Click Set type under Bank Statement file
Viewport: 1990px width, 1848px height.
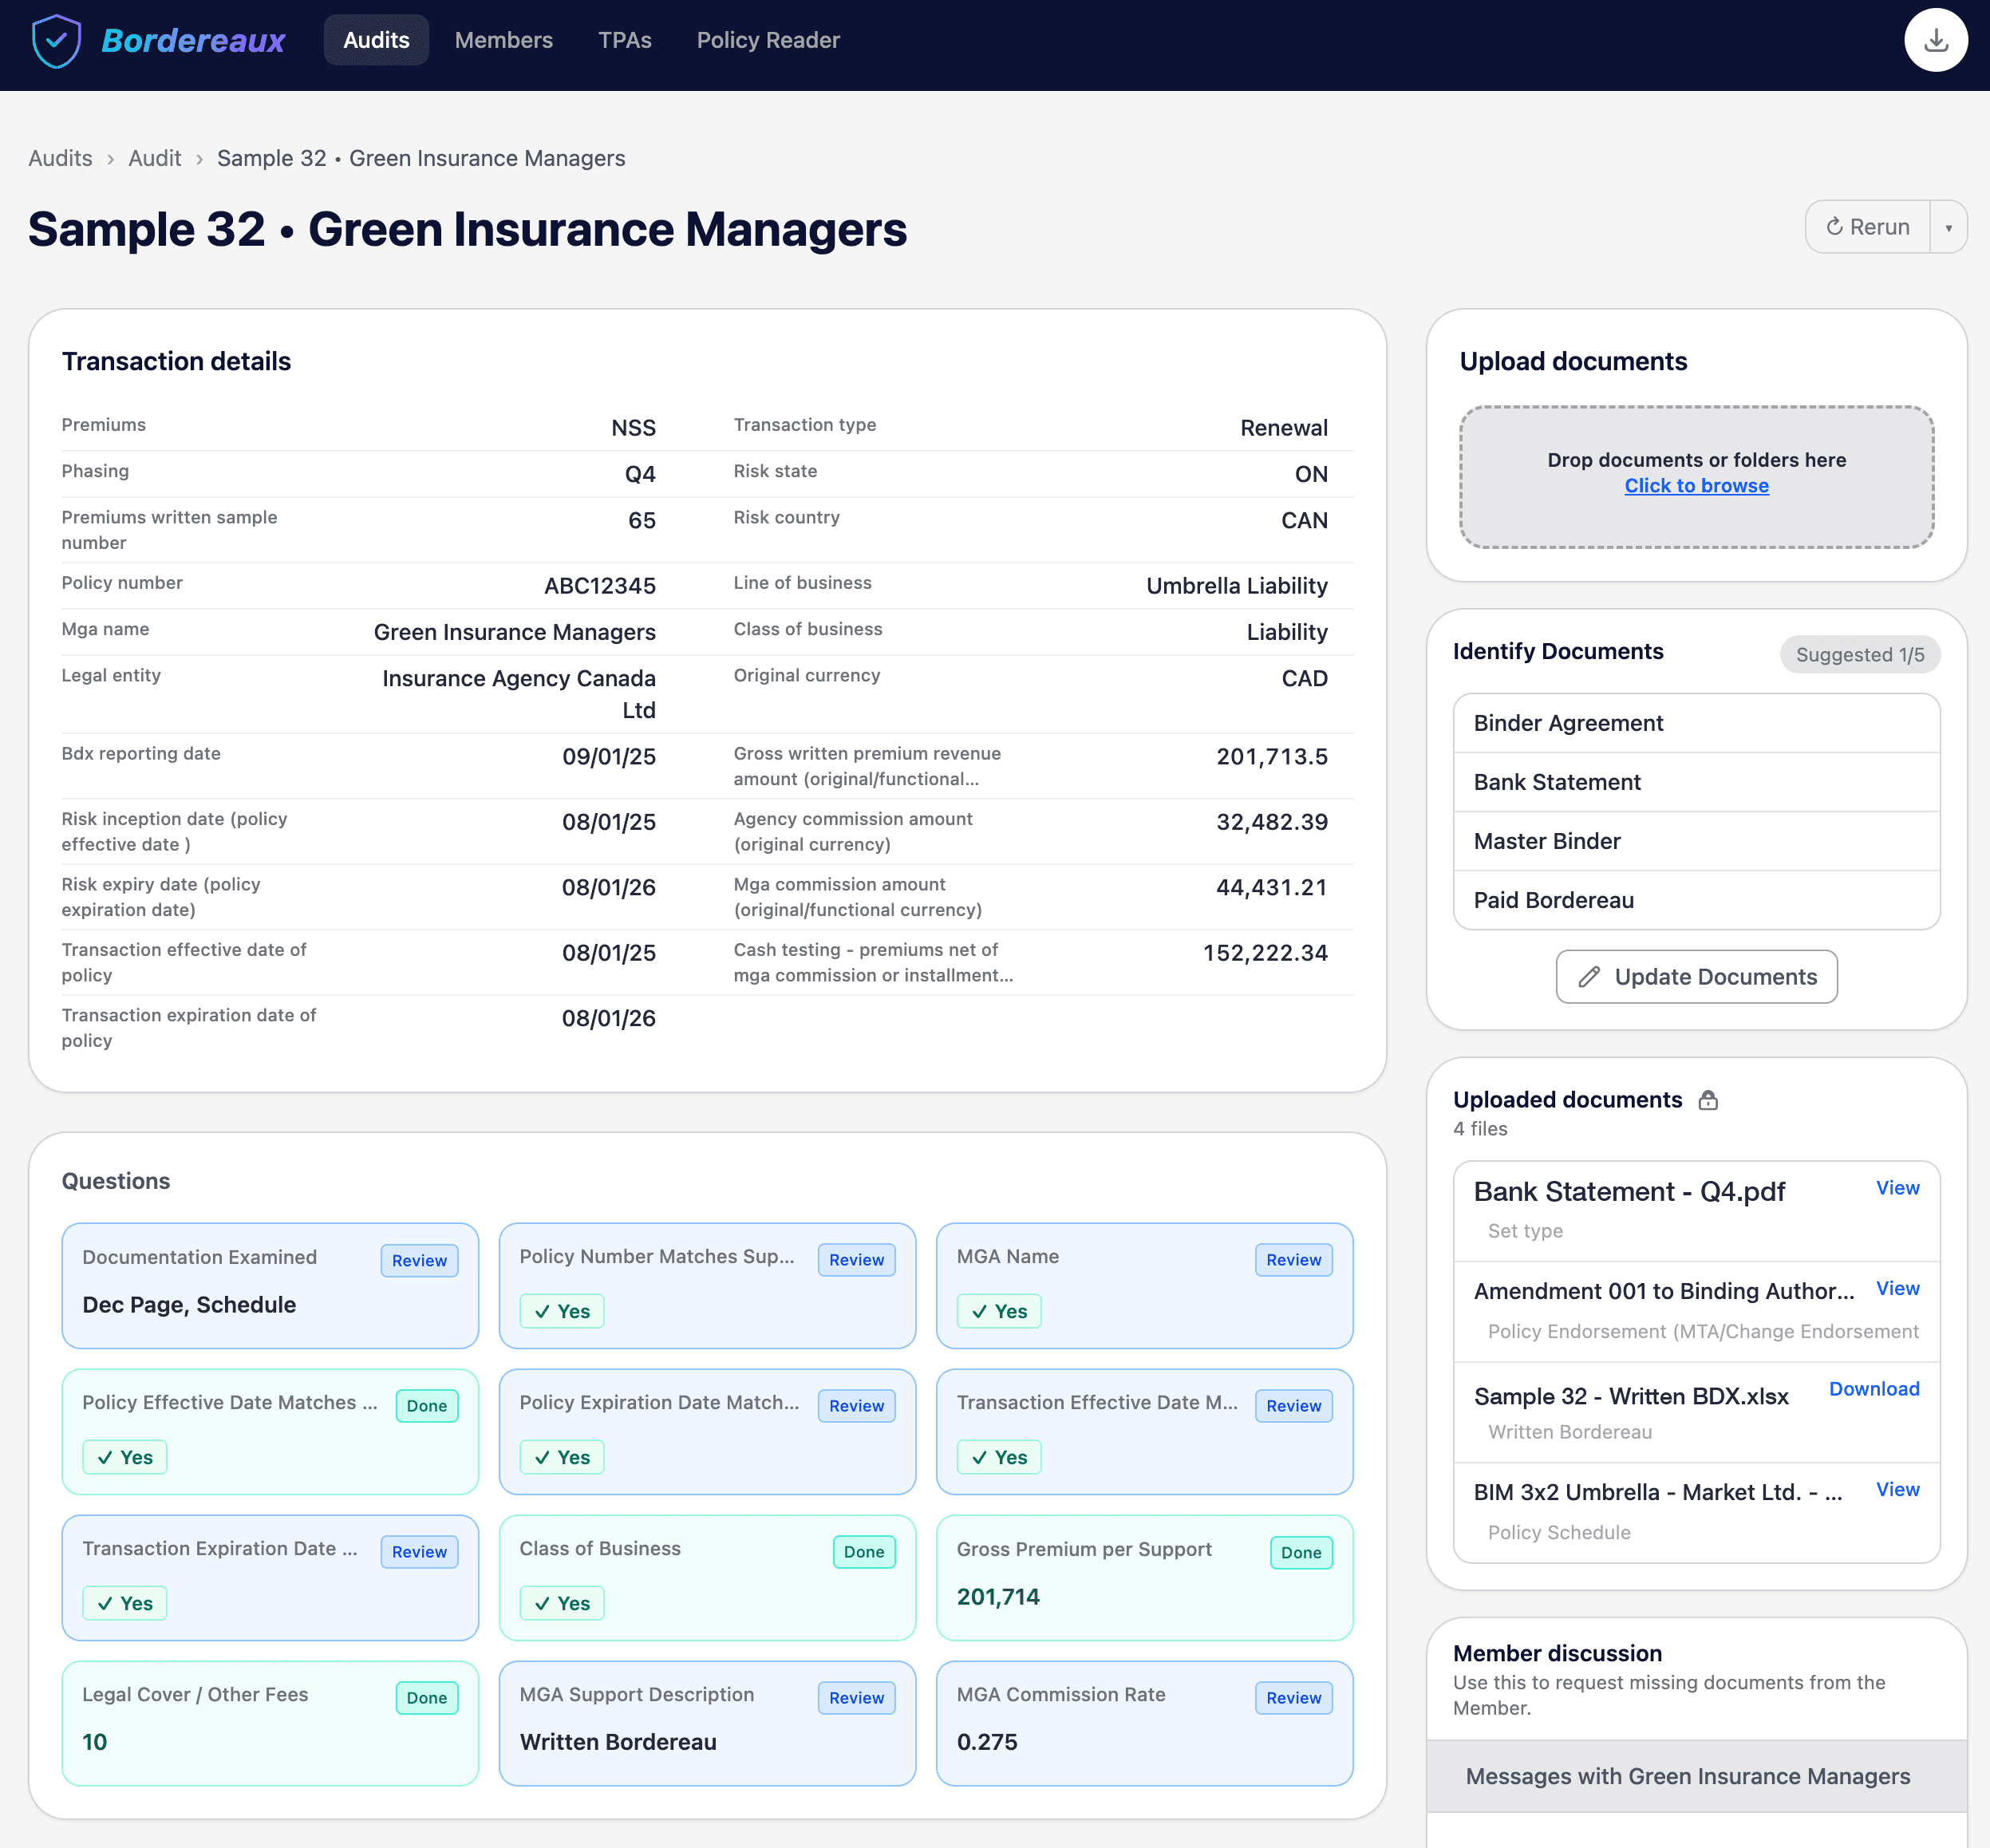coord(1524,1231)
